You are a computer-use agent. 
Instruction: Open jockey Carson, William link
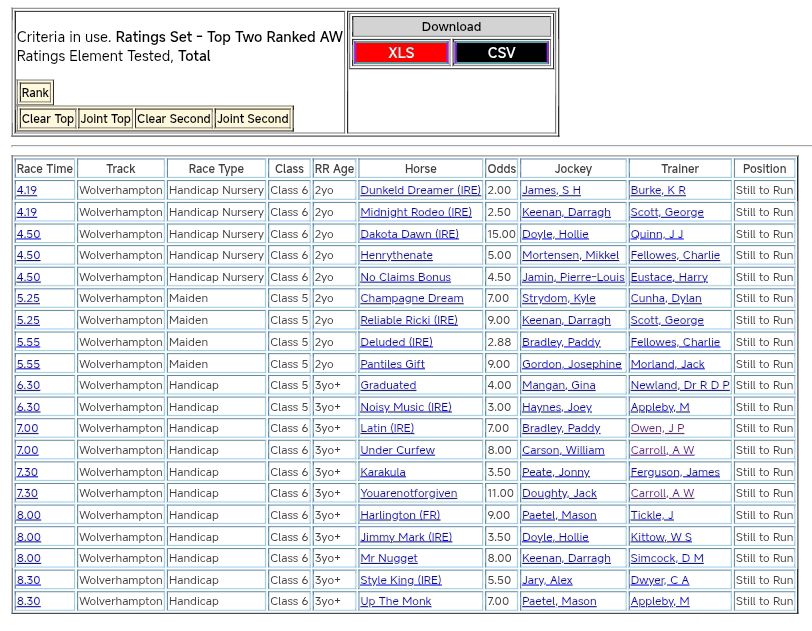563,450
